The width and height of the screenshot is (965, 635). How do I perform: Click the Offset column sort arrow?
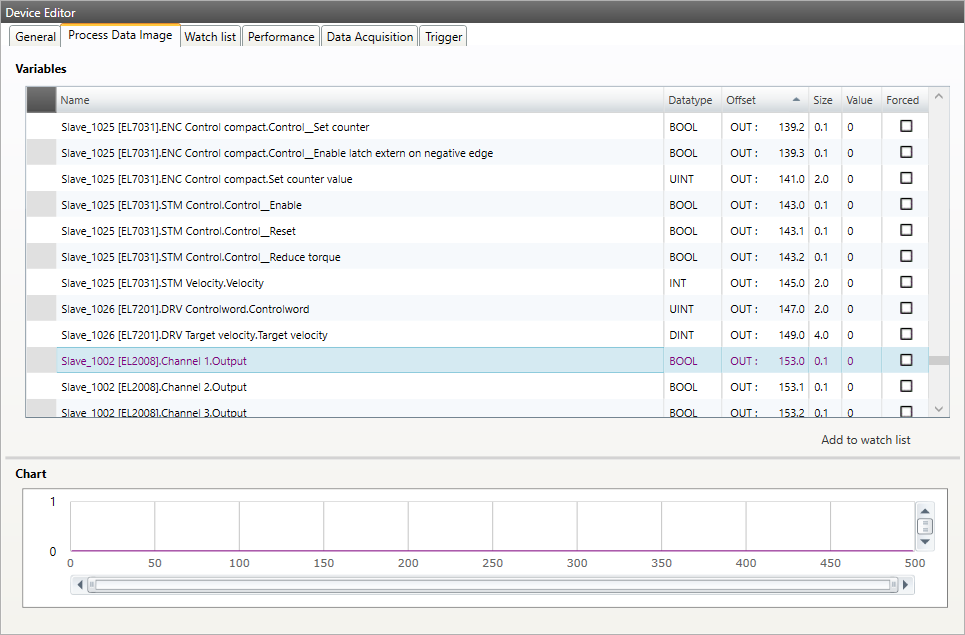pos(796,100)
